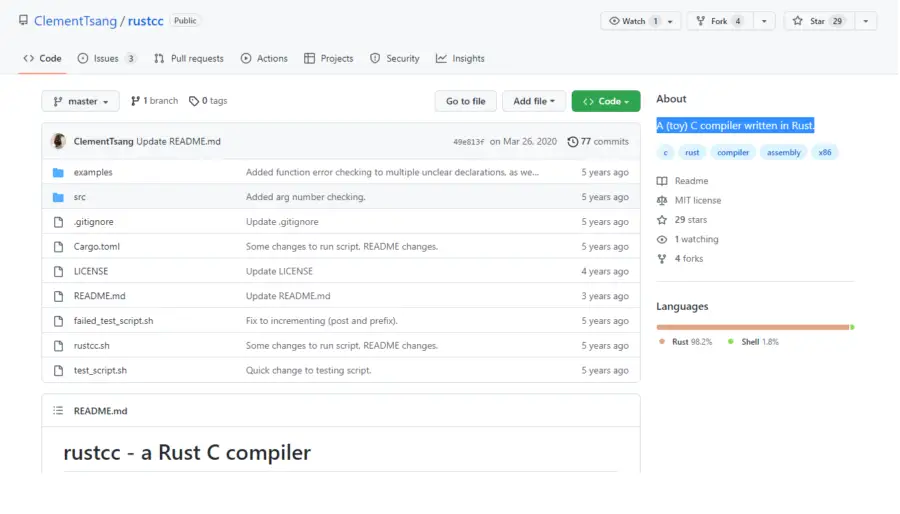This screenshot has width=900, height=514.
Task: Expand the Add file dropdown
Action: tap(533, 101)
